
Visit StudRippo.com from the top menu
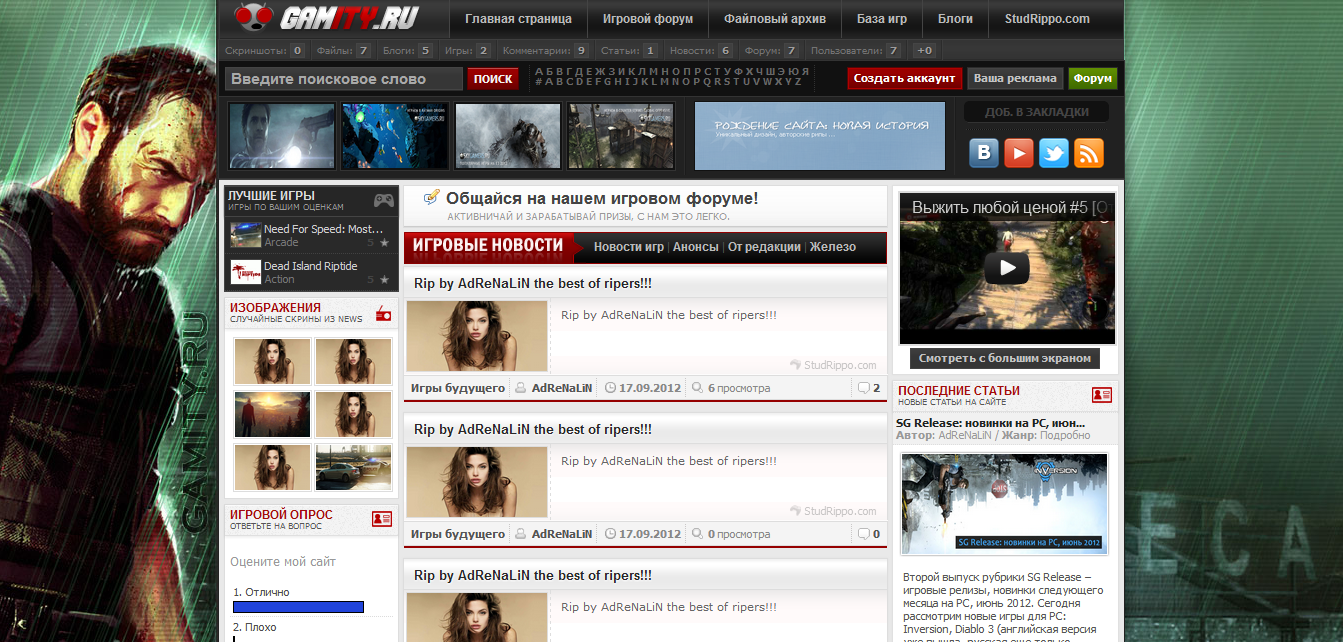[1047, 19]
